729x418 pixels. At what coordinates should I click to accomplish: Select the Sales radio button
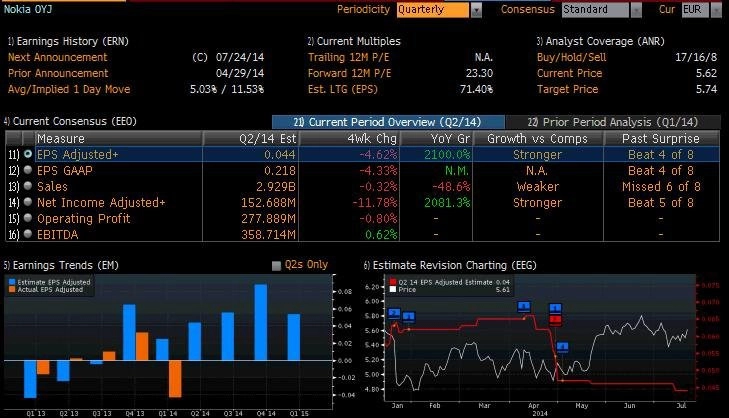[x=28, y=186]
